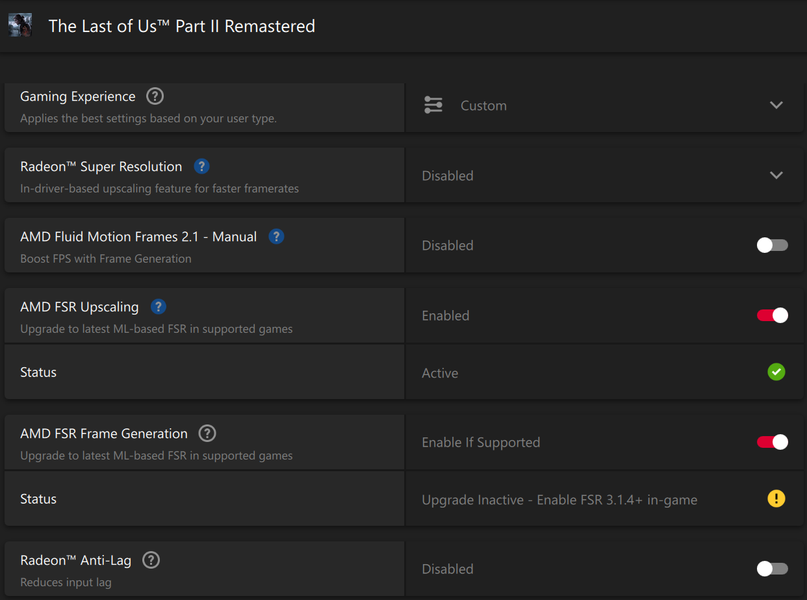Click the Gaming Experience help icon
This screenshot has height=600, width=807.
pos(154,97)
